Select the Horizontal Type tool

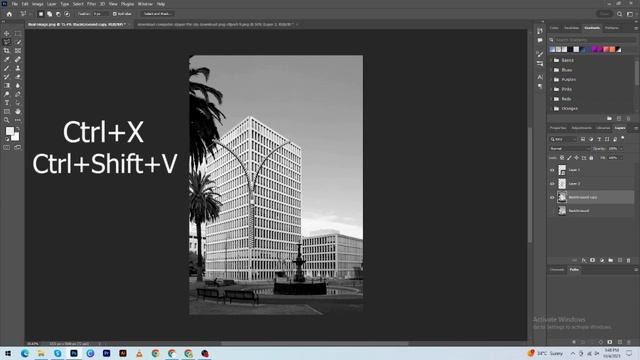[x=7, y=103]
